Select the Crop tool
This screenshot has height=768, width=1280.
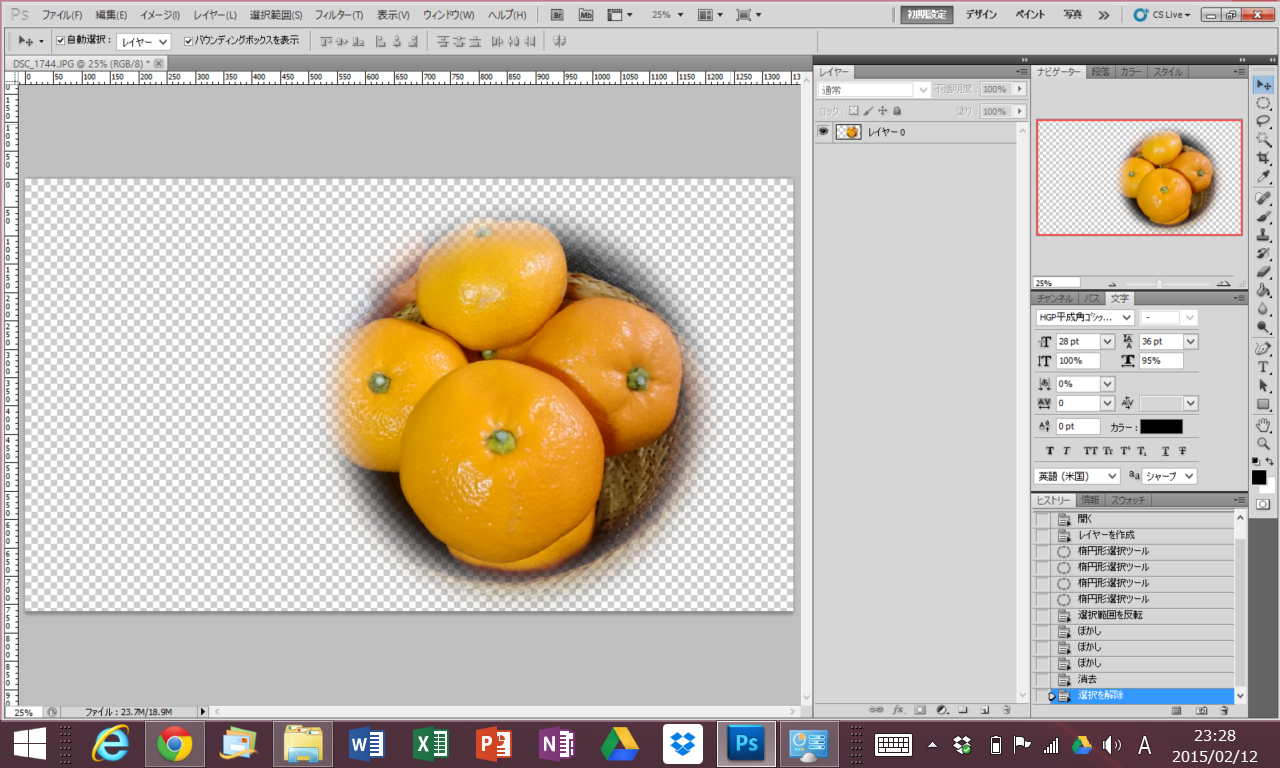click(x=1263, y=158)
